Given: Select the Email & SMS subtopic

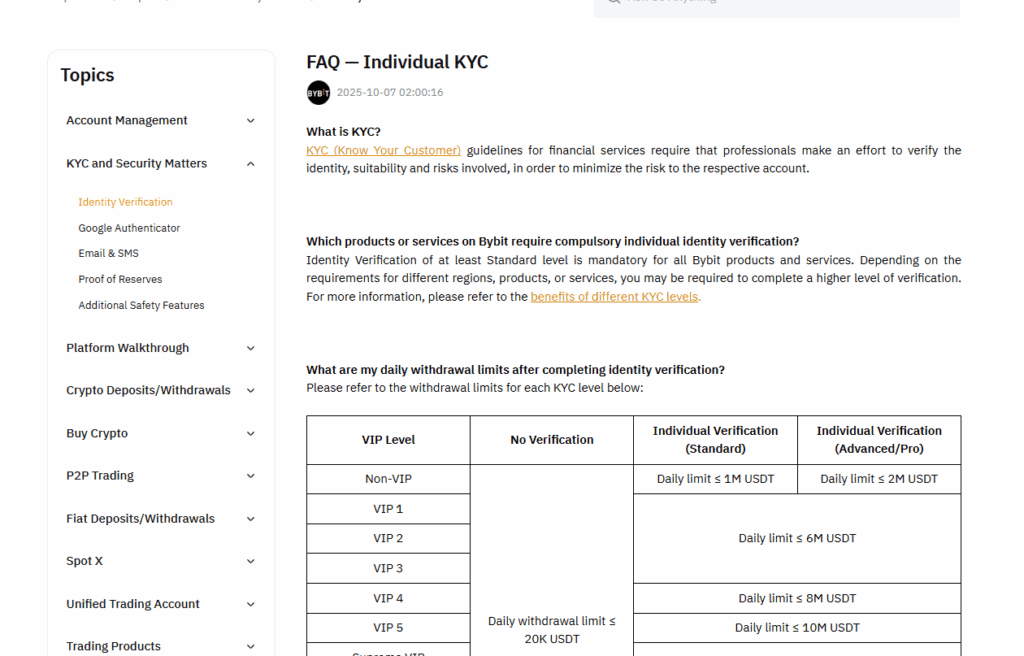Looking at the screenshot, I should [108, 254].
